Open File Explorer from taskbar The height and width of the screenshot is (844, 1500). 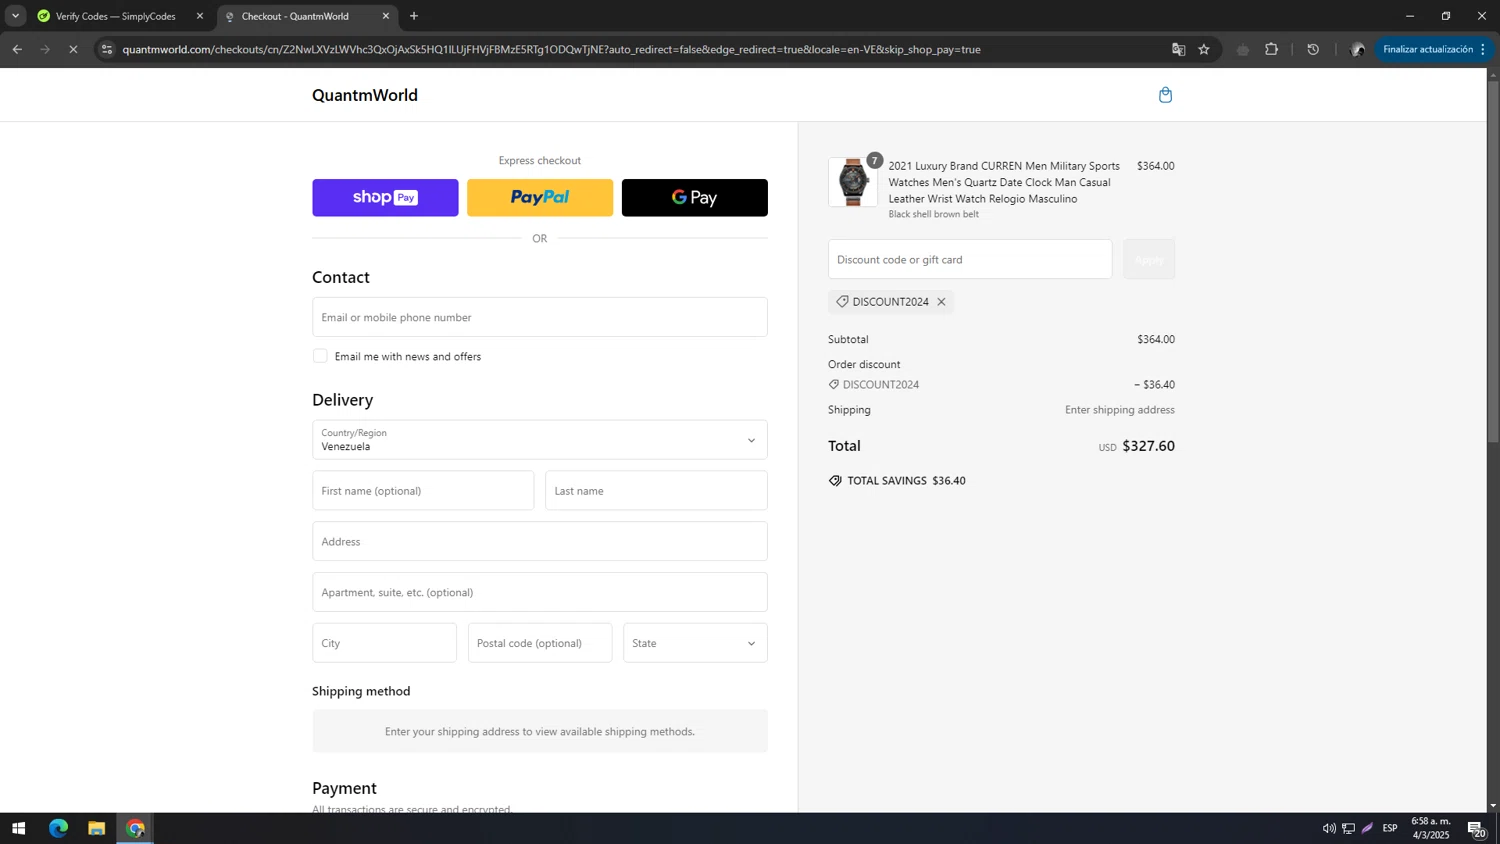click(97, 828)
